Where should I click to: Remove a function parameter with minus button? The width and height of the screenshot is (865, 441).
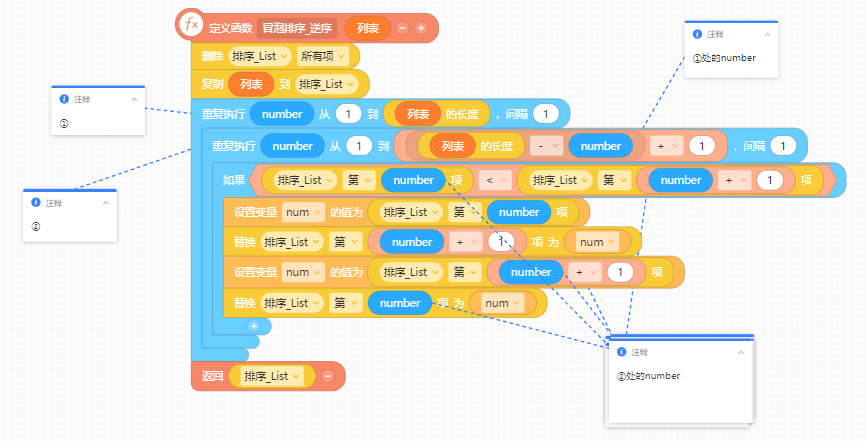pyautogui.click(x=402, y=28)
